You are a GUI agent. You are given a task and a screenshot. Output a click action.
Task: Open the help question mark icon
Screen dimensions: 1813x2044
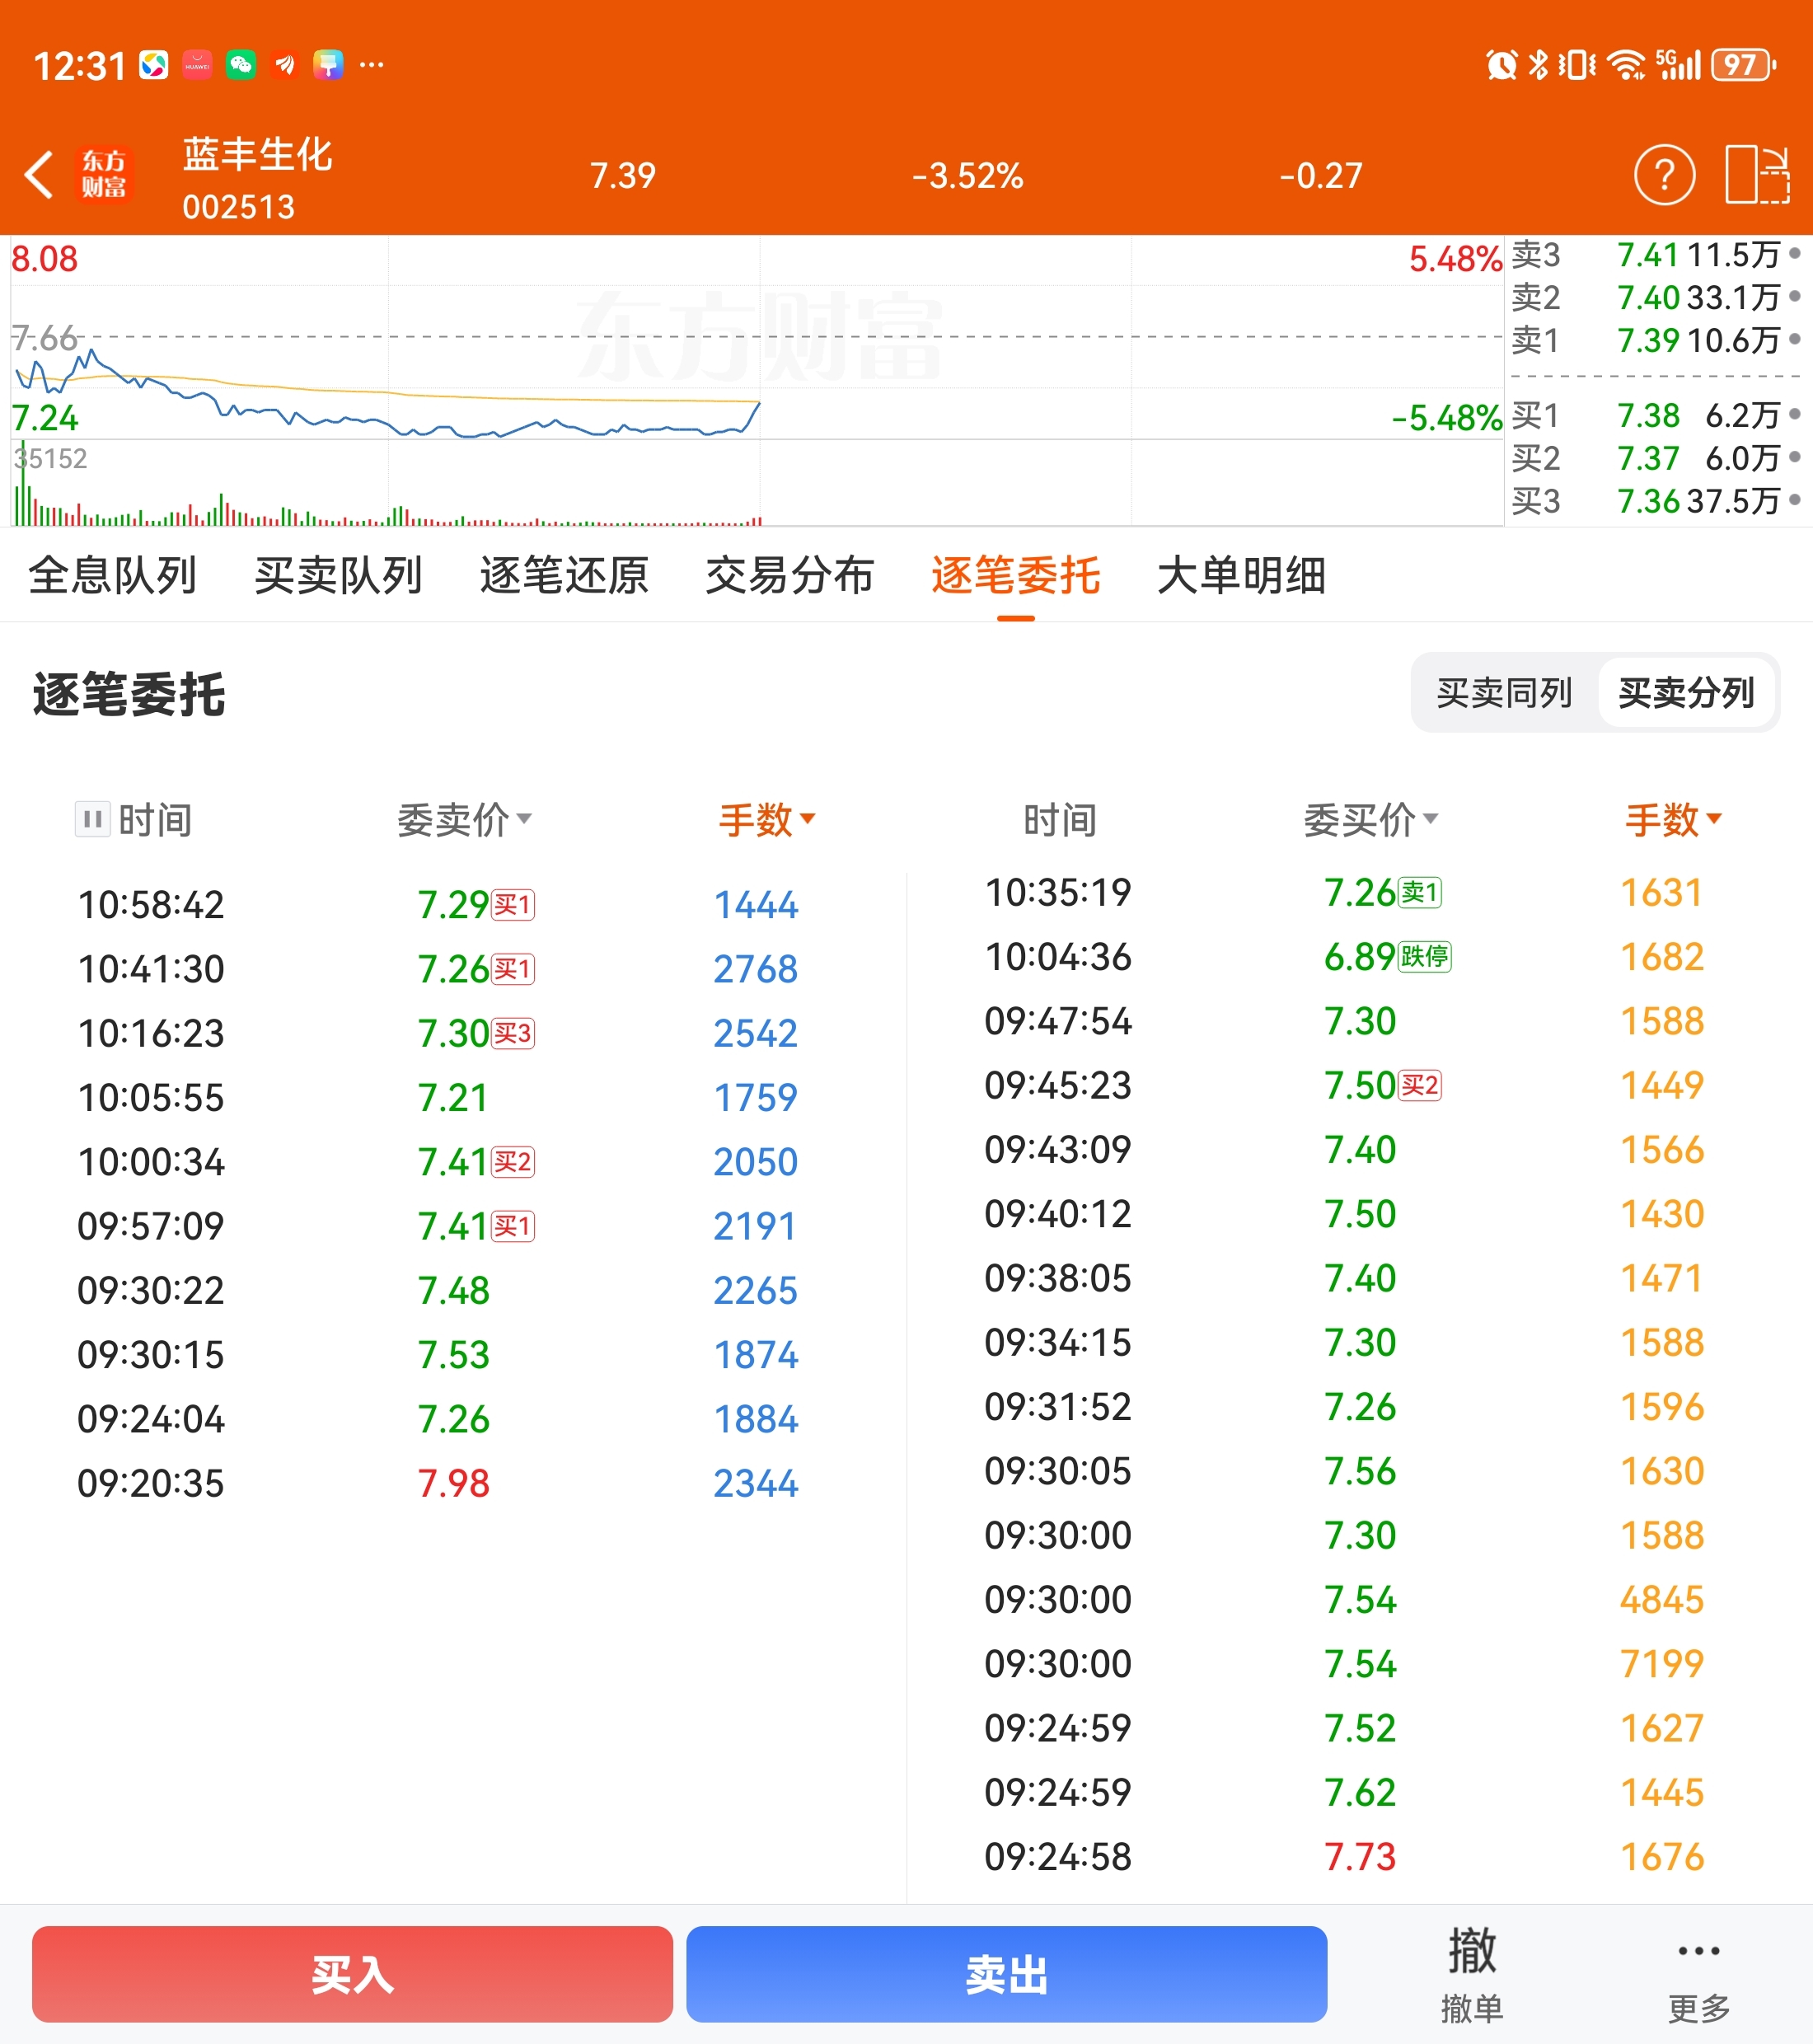pos(1663,175)
